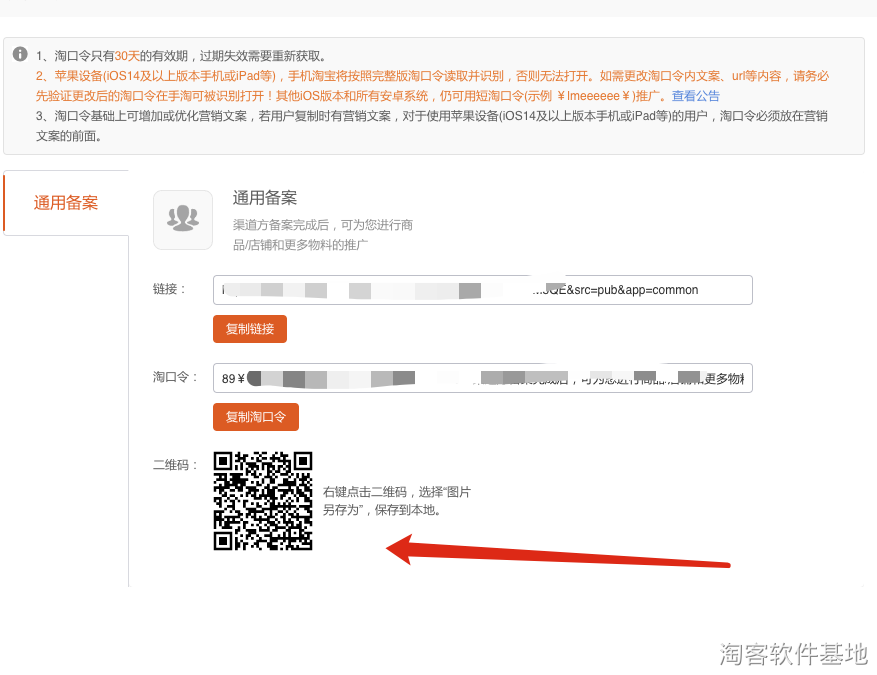The height and width of the screenshot is (675, 877).
Task: Click the 二维码 label
Action: [x=175, y=465]
